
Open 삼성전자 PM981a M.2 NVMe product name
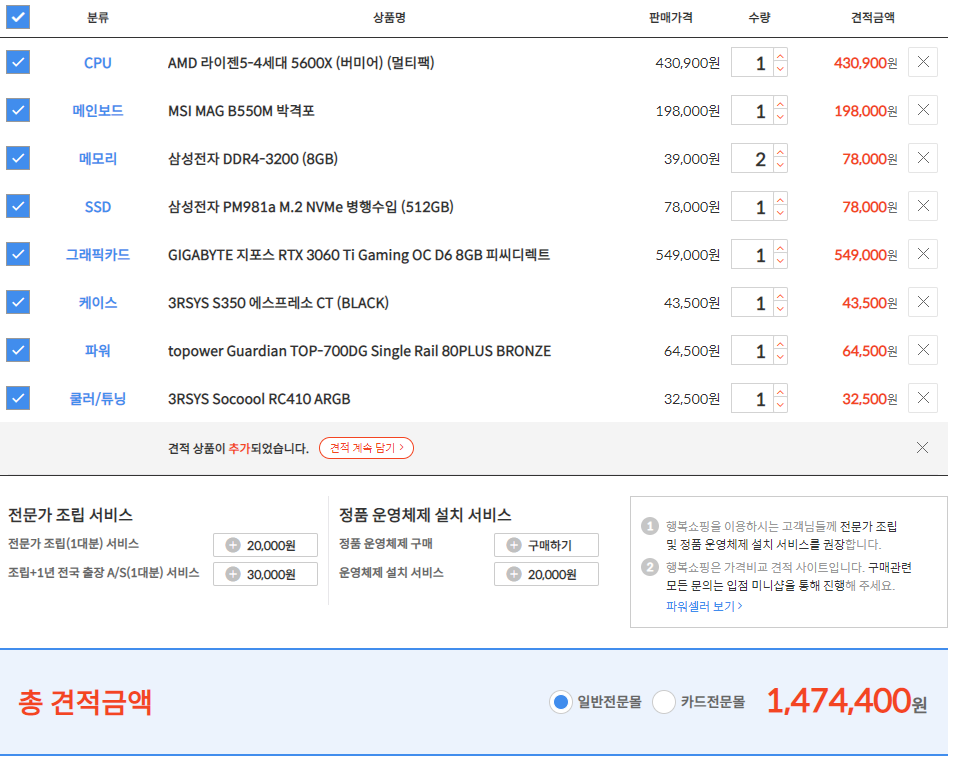(x=310, y=207)
